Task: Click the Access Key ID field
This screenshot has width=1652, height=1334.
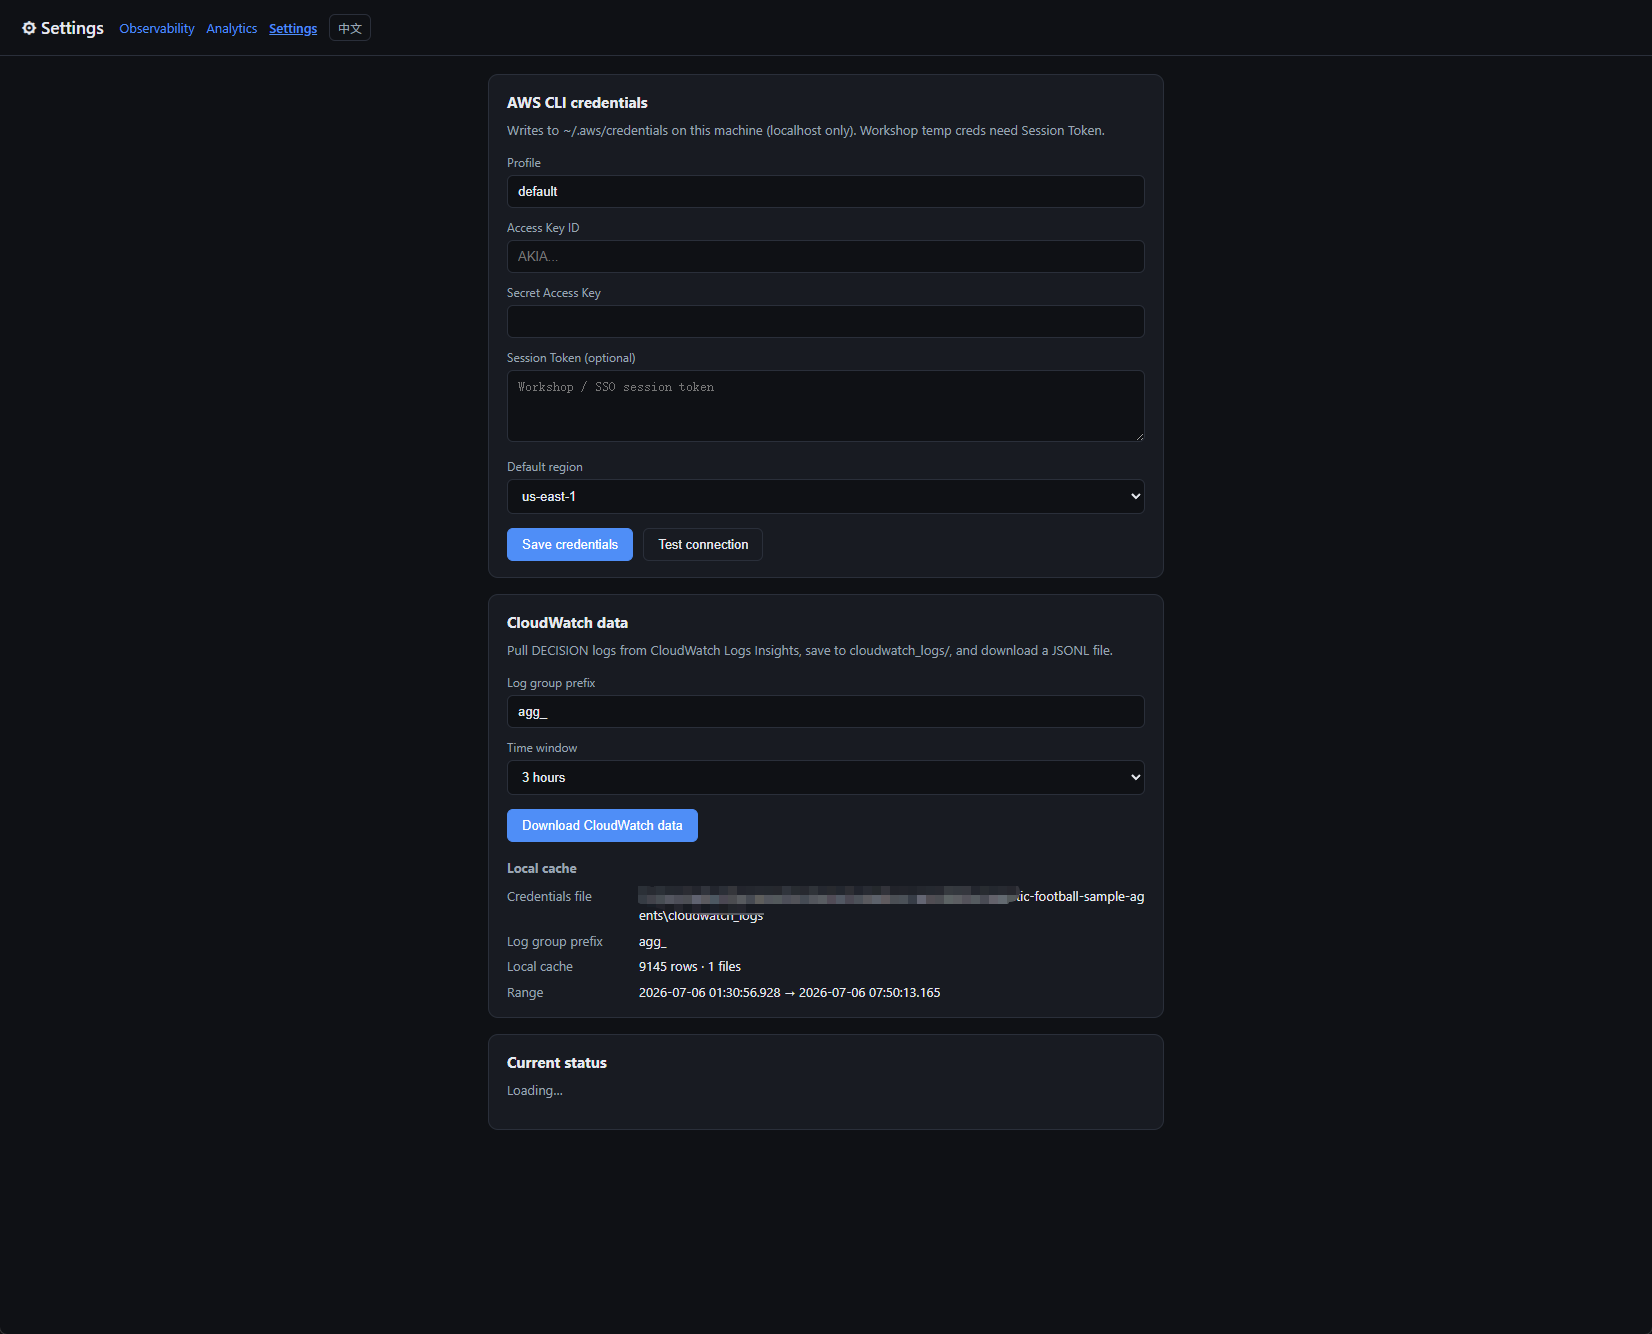Action: click(x=826, y=257)
